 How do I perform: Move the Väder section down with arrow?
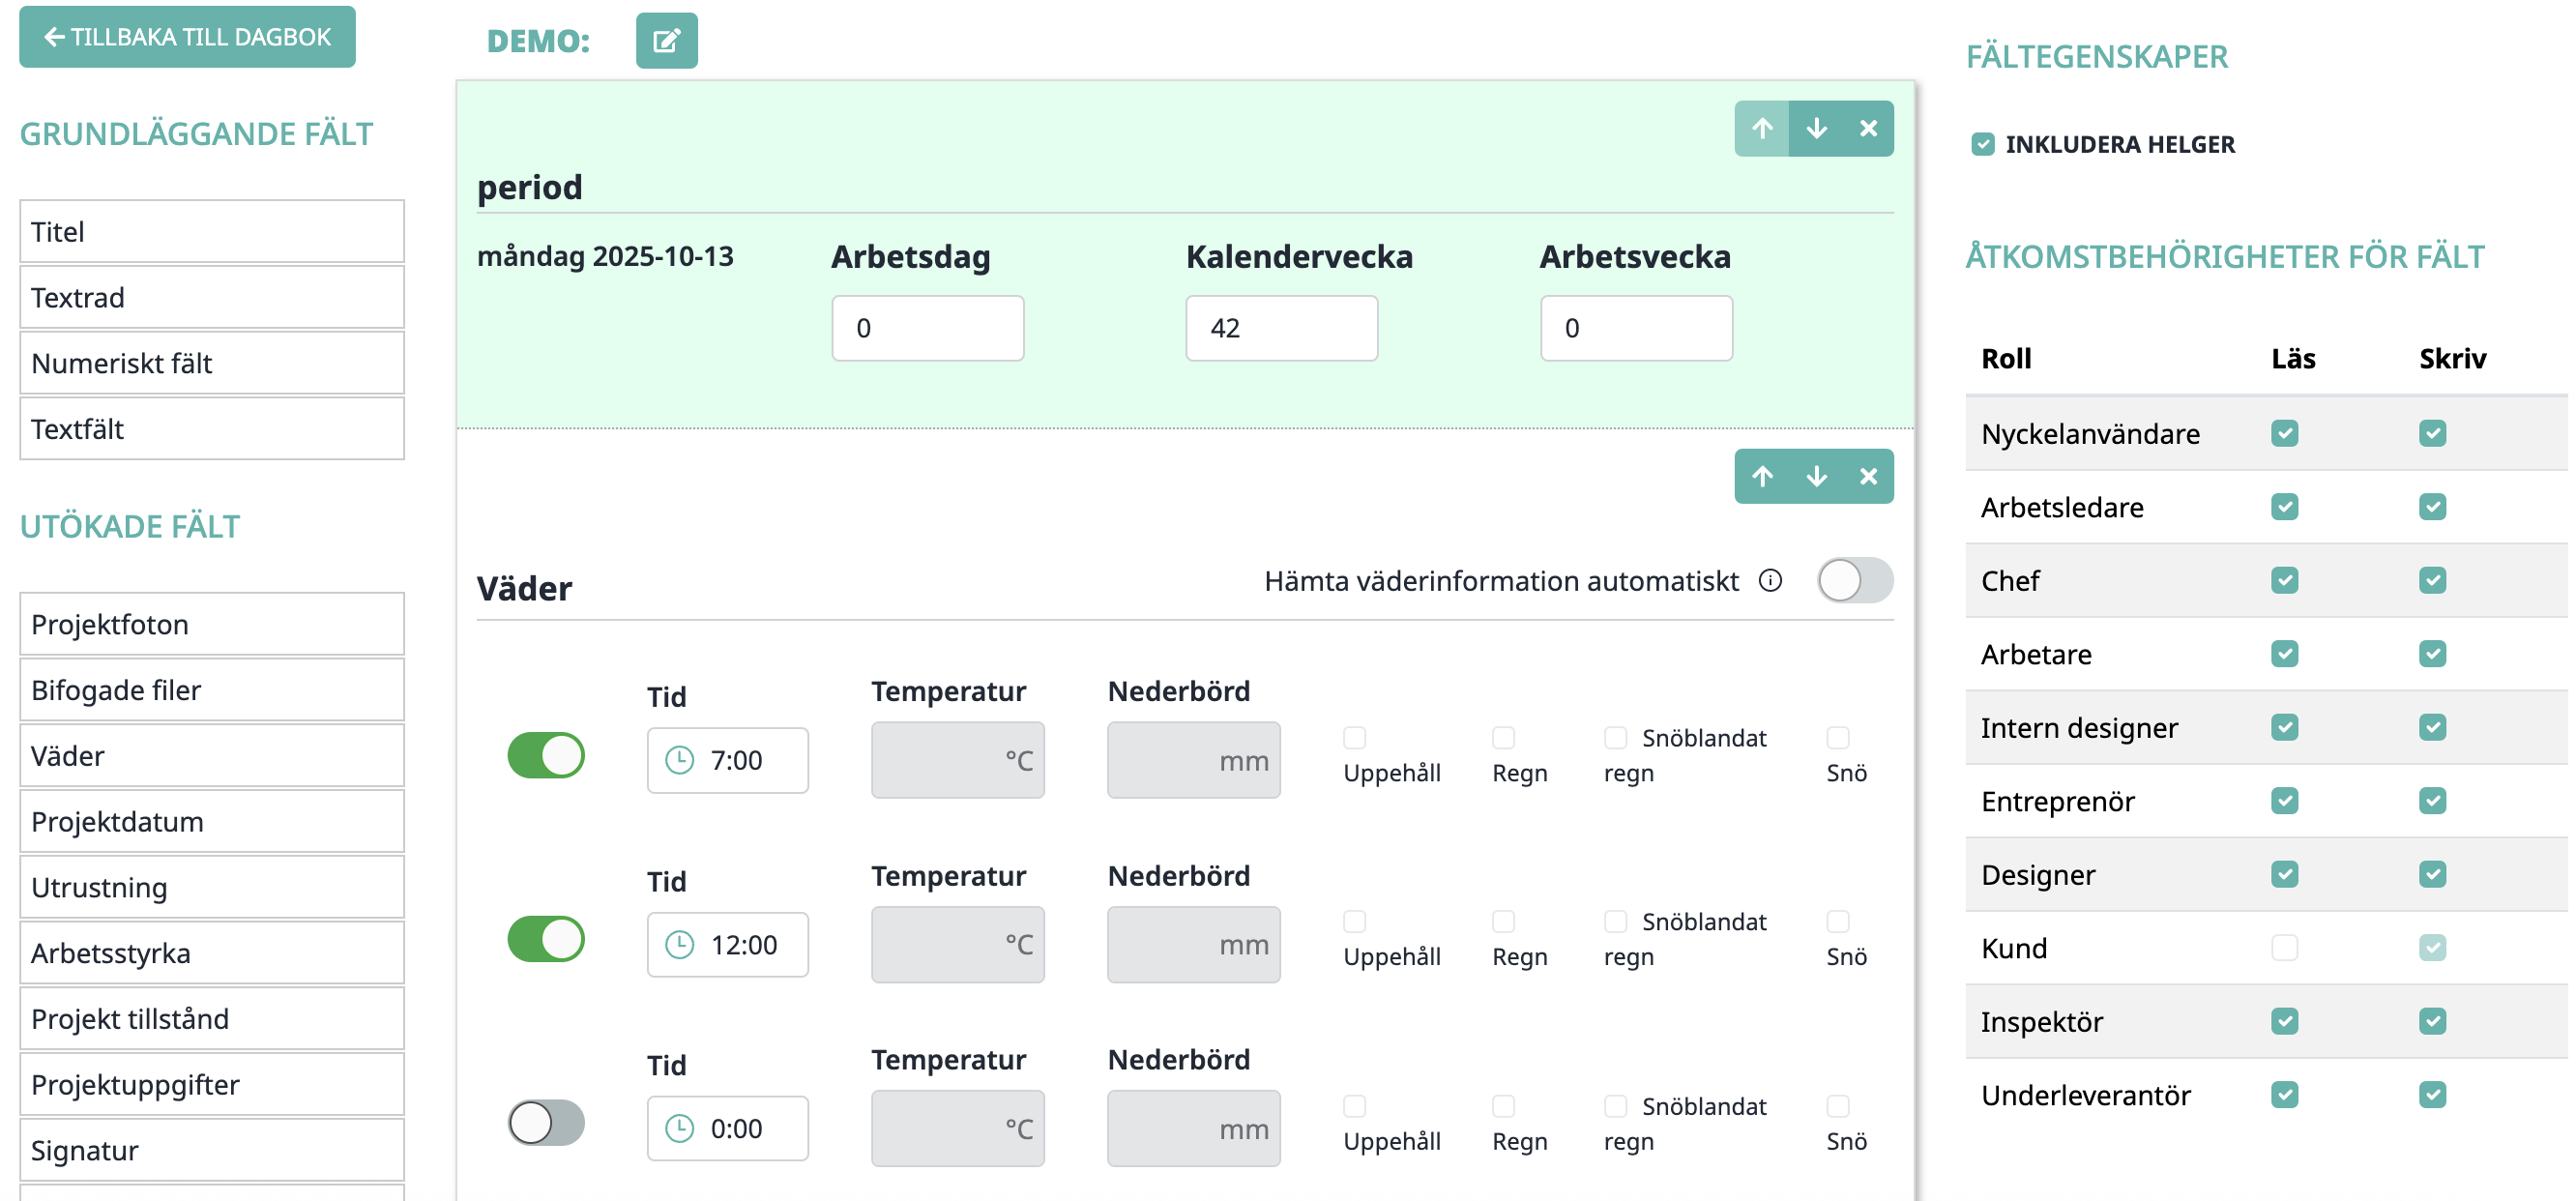[x=1816, y=477]
